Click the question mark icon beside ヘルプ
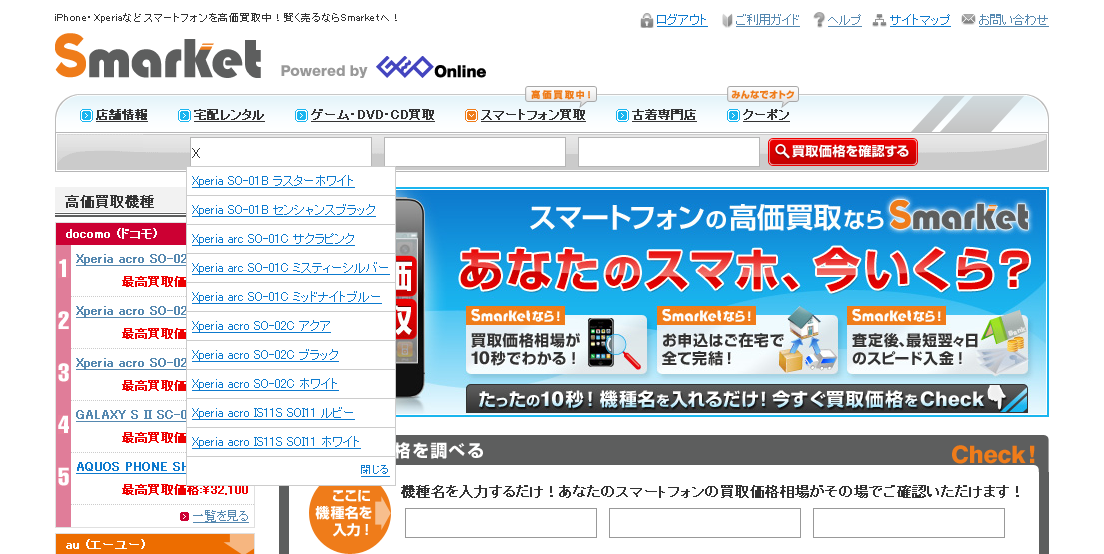This screenshot has width=1104, height=554. click(x=819, y=20)
